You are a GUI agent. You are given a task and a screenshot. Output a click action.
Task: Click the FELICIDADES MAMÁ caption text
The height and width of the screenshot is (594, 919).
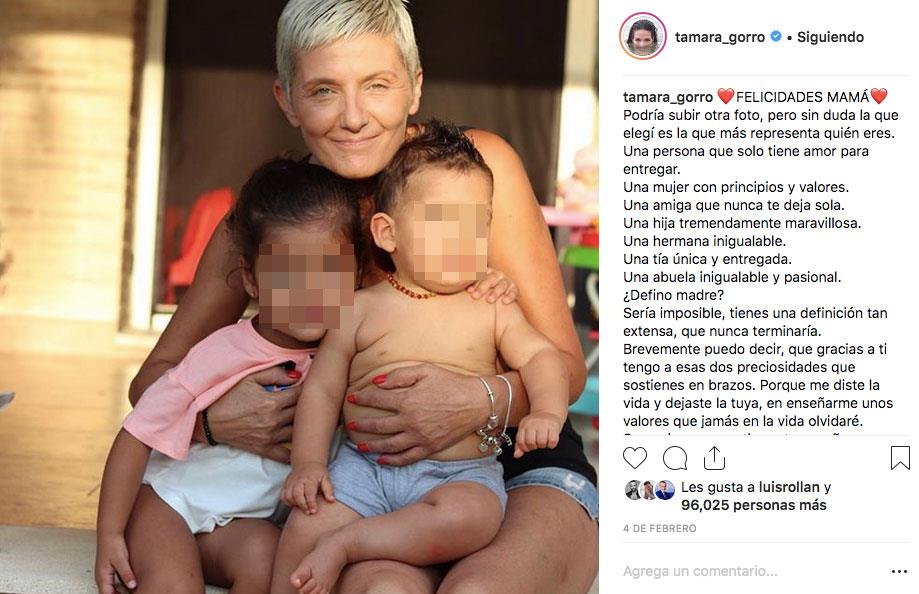click(802, 97)
